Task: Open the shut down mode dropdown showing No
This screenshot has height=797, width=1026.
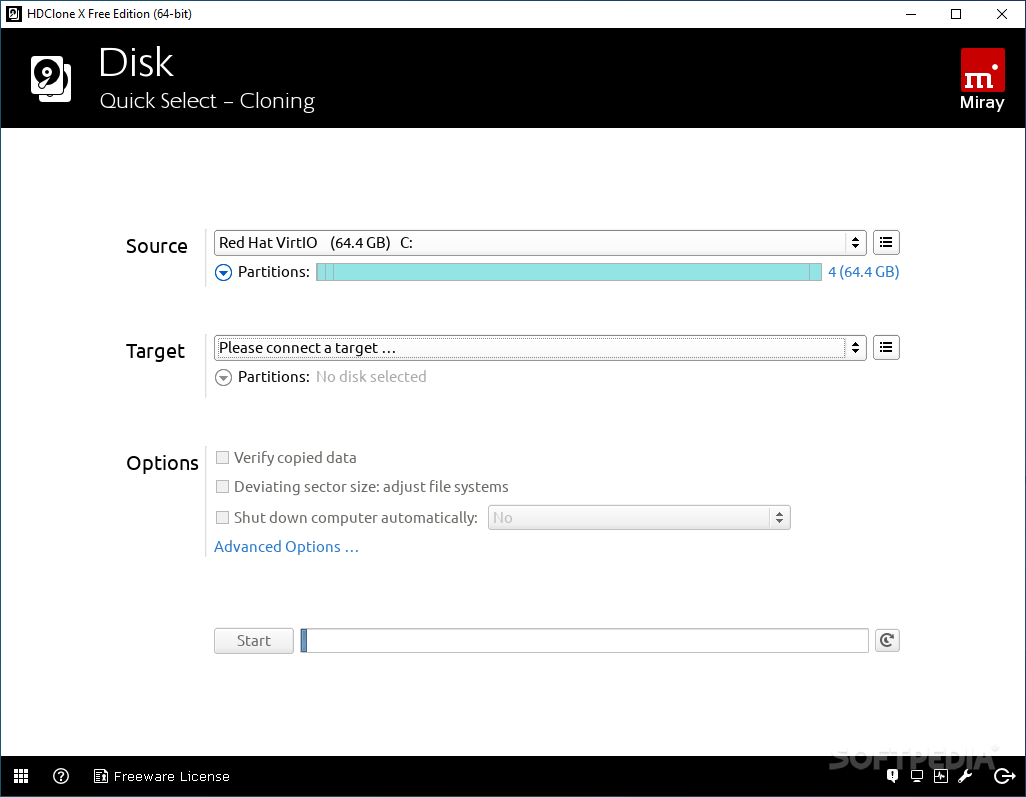Action: [x=639, y=518]
